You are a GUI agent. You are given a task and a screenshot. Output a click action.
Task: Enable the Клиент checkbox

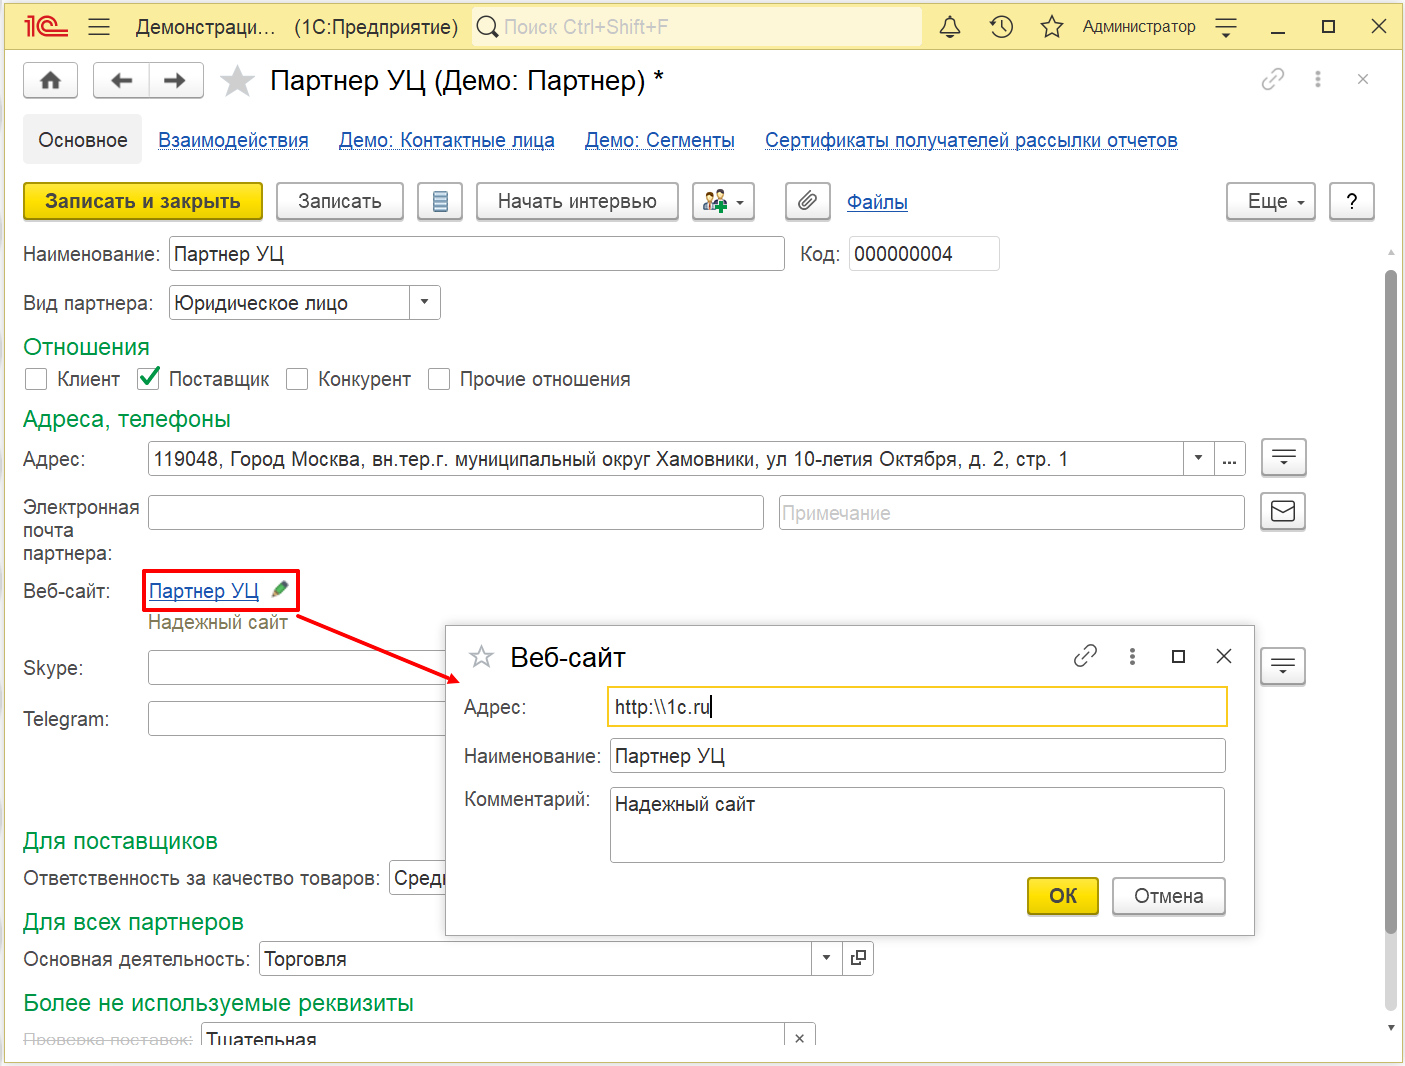36,379
